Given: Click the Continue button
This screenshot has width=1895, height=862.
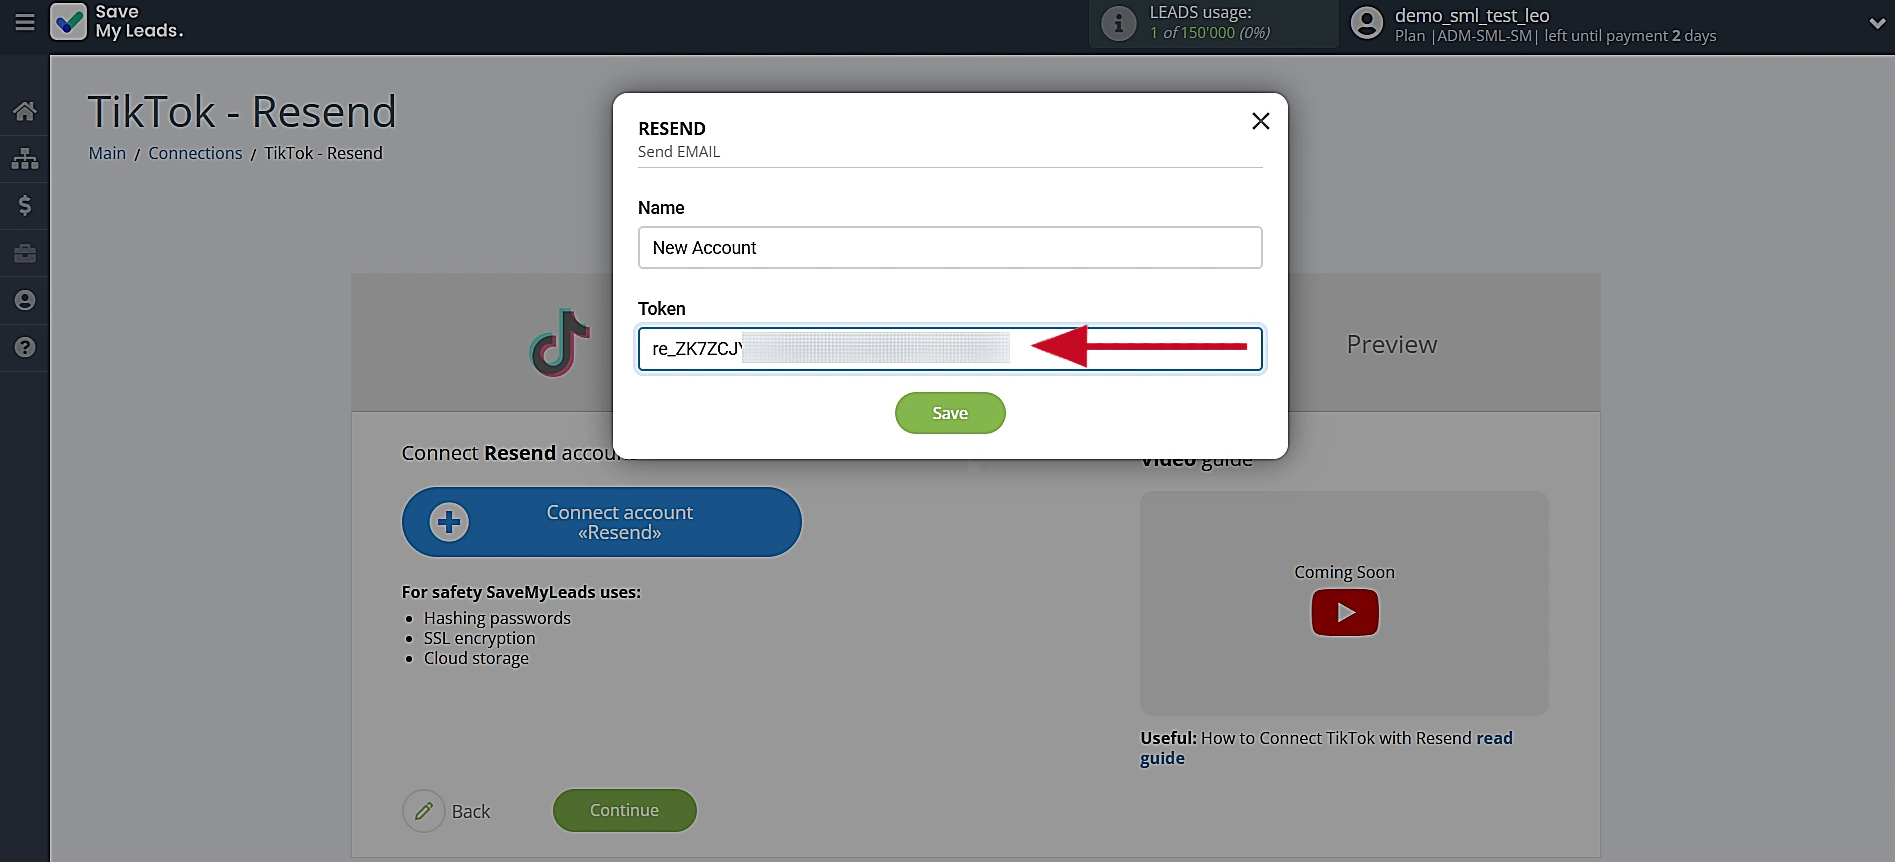Looking at the screenshot, I should coord(624,810).
